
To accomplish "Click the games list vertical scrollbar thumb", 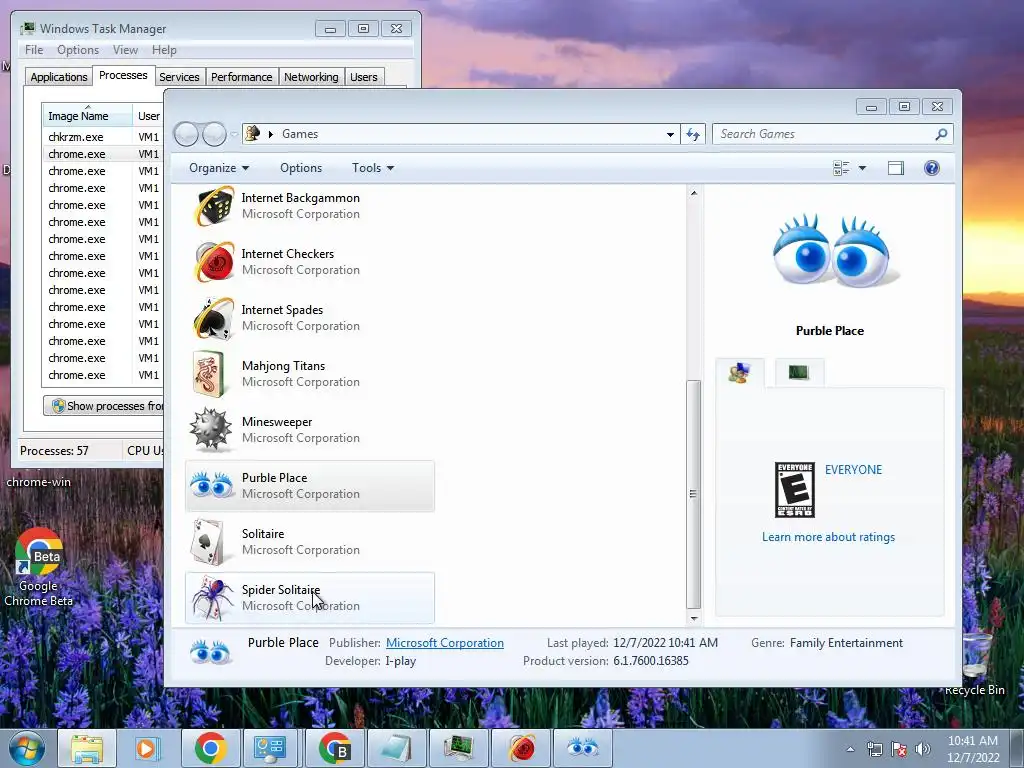I will (x=694, y=494).
